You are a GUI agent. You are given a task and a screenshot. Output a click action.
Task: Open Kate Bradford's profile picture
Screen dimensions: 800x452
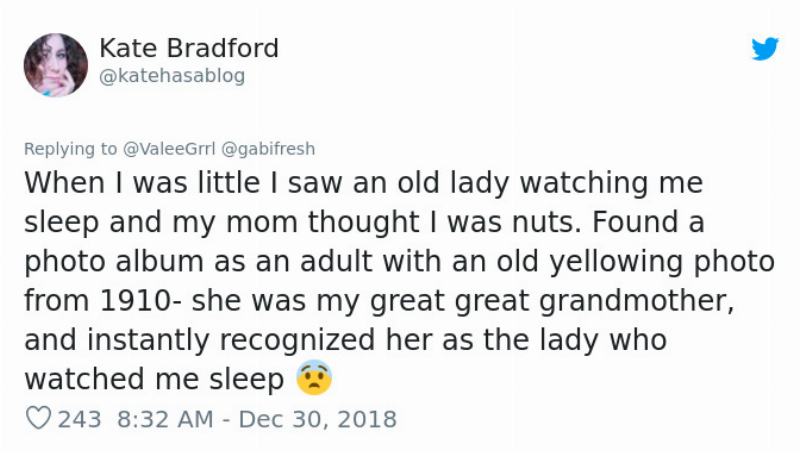click(56, 64)
